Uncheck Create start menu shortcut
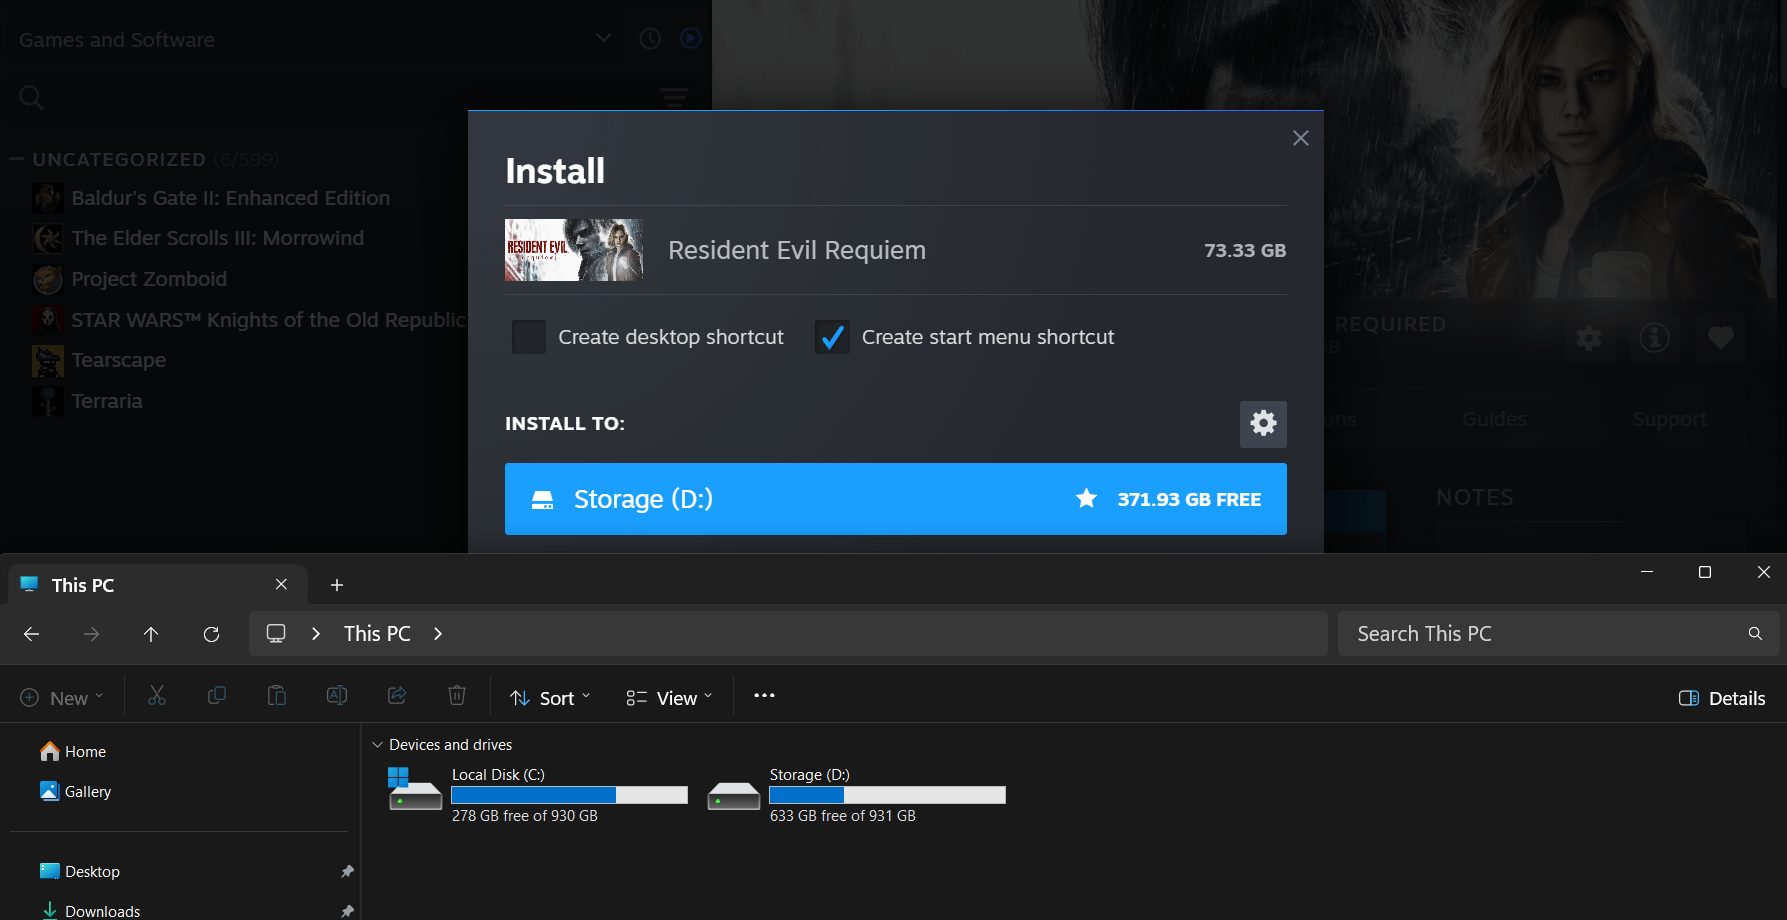Screen dimensions: 1787x920 pos(832,337)
